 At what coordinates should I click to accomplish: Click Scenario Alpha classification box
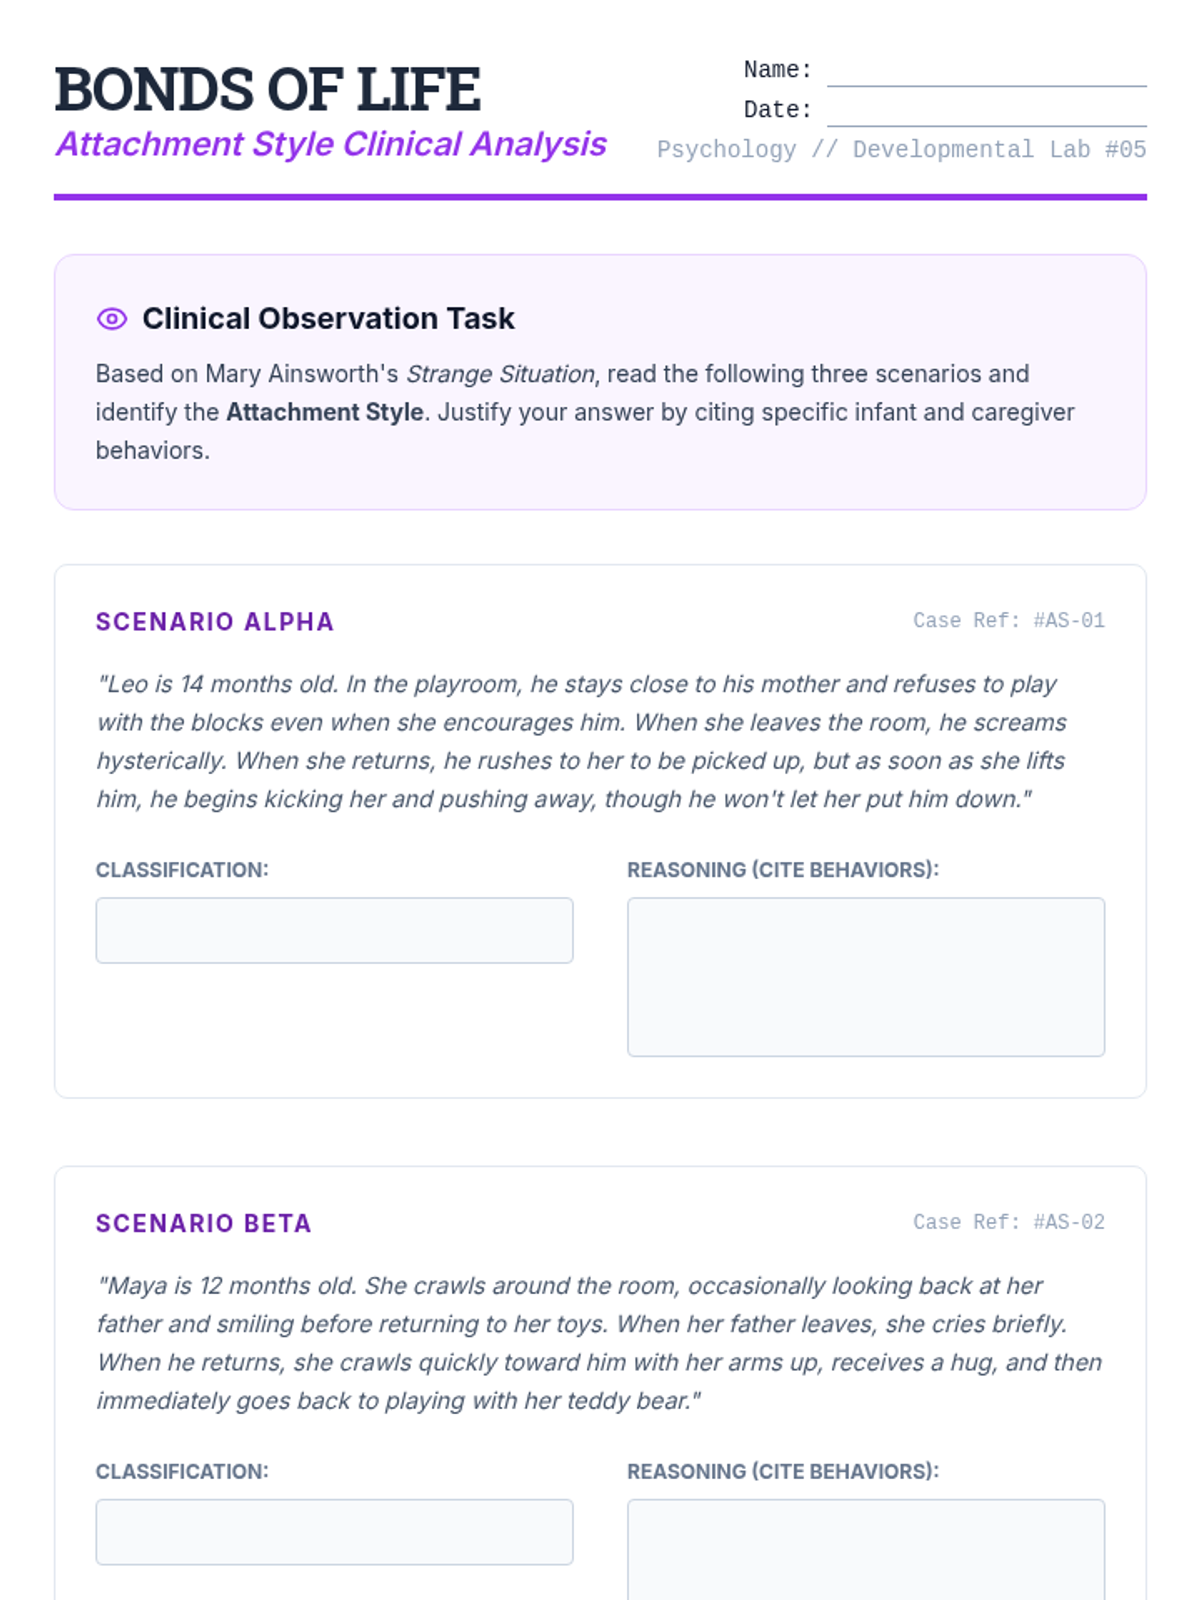(x=334, y=930)
